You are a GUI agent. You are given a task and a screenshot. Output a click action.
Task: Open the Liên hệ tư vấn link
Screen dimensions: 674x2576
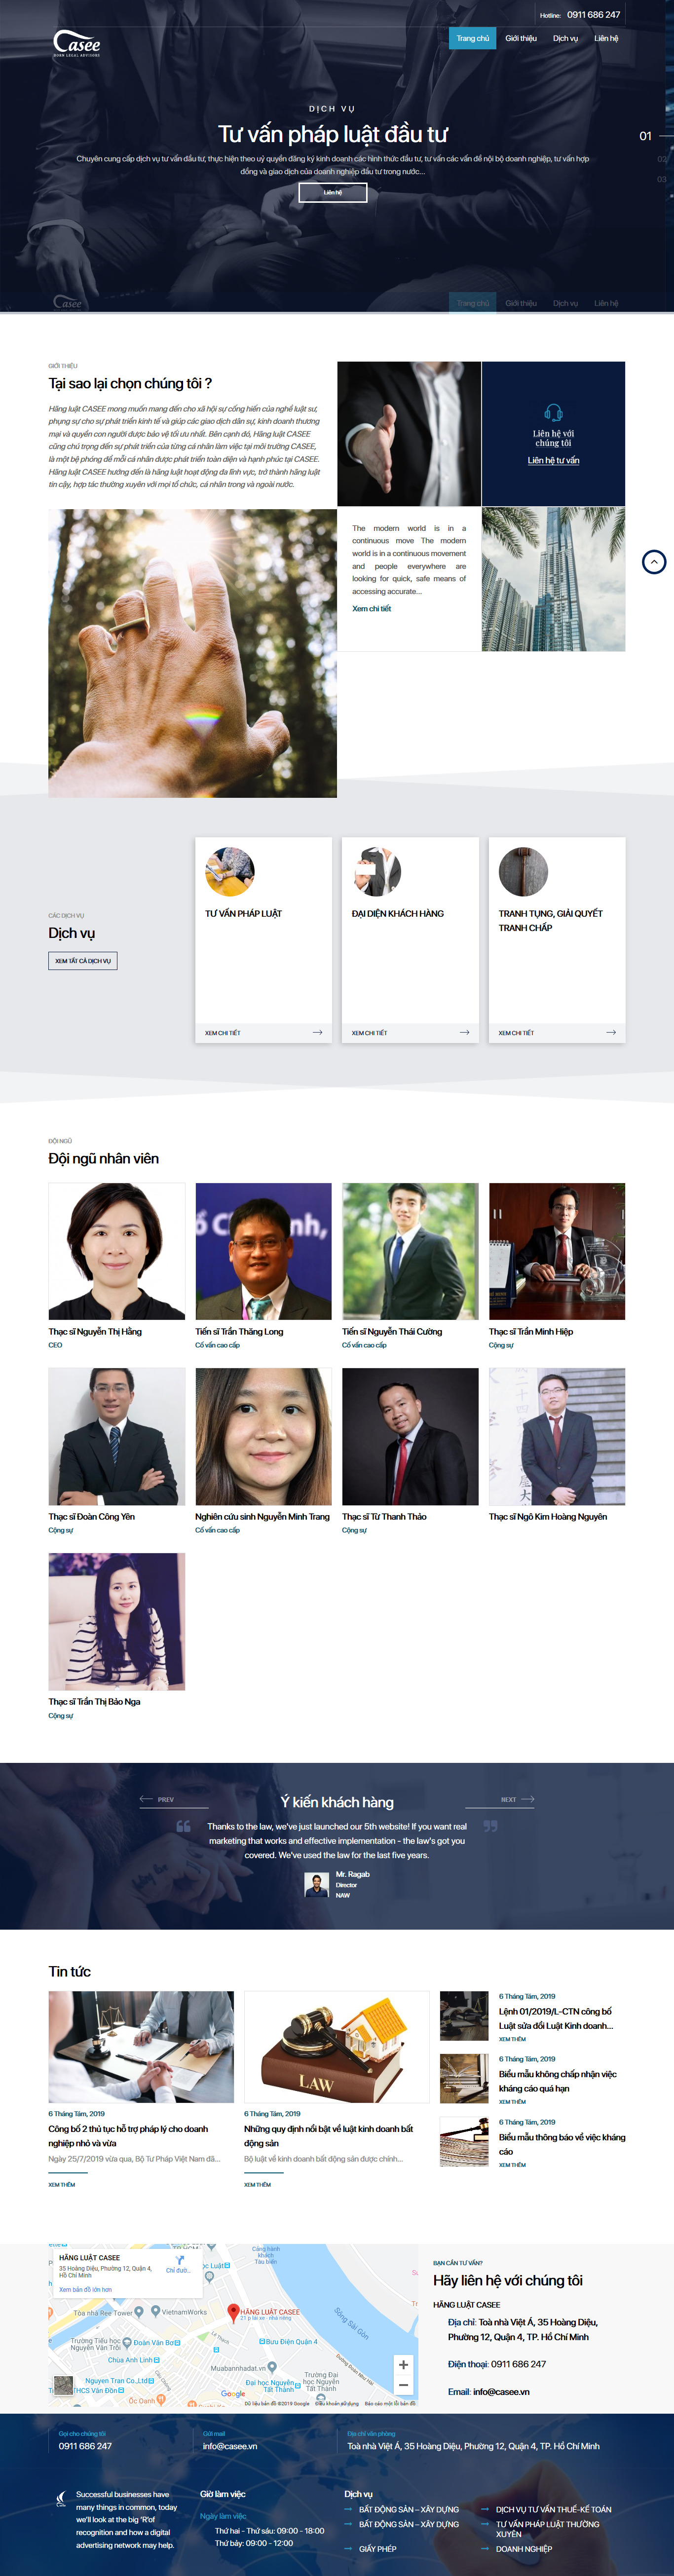(553, 460)
